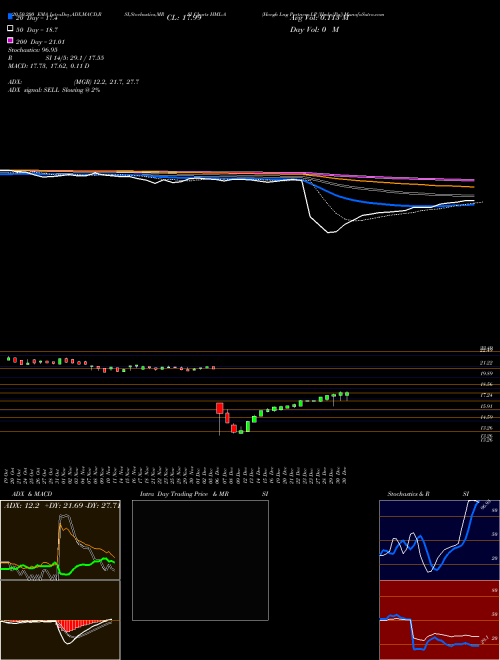Click the MACD values line in the header
The height and width of the screenshot is (660, 500).
point(49,66)
